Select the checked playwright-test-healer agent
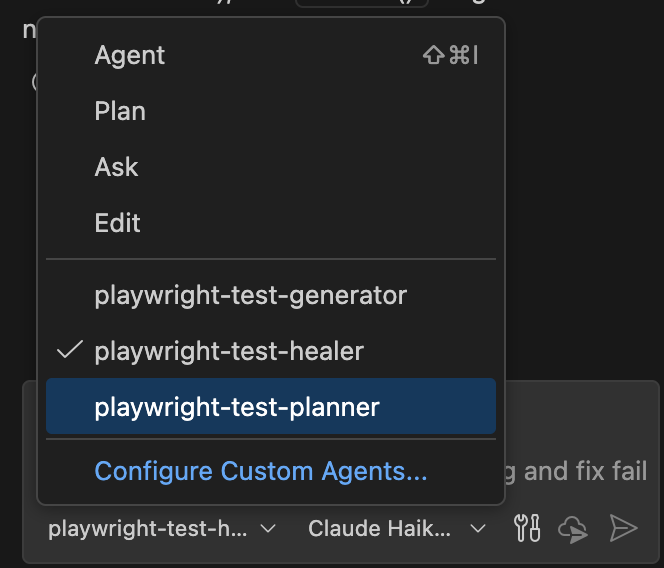 tap(229, 351)
